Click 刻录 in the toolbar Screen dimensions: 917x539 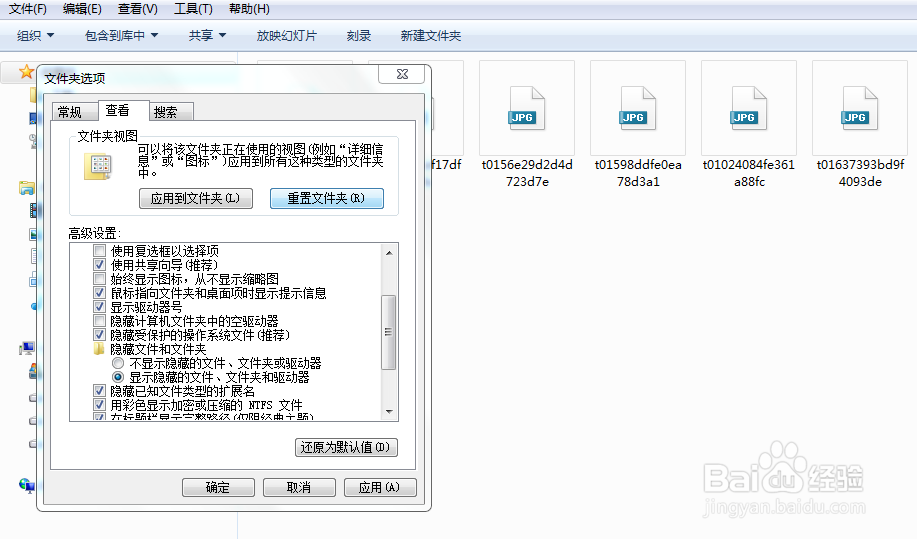[358, 36]
